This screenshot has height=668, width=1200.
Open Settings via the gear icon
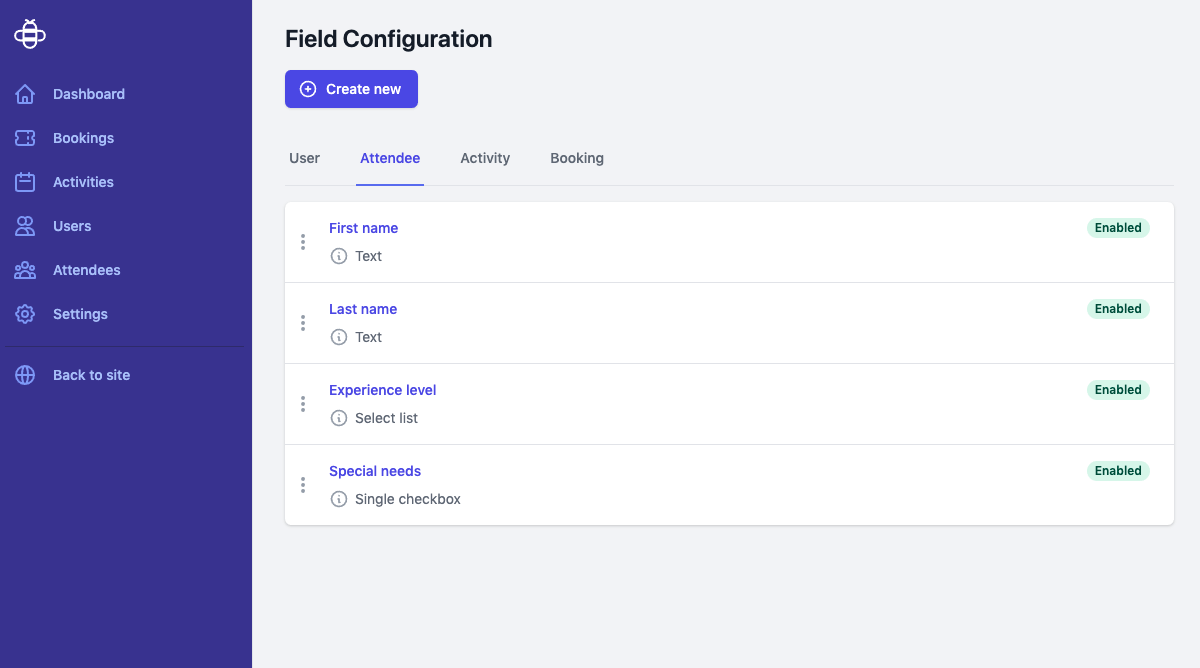(x=25, y=314)
